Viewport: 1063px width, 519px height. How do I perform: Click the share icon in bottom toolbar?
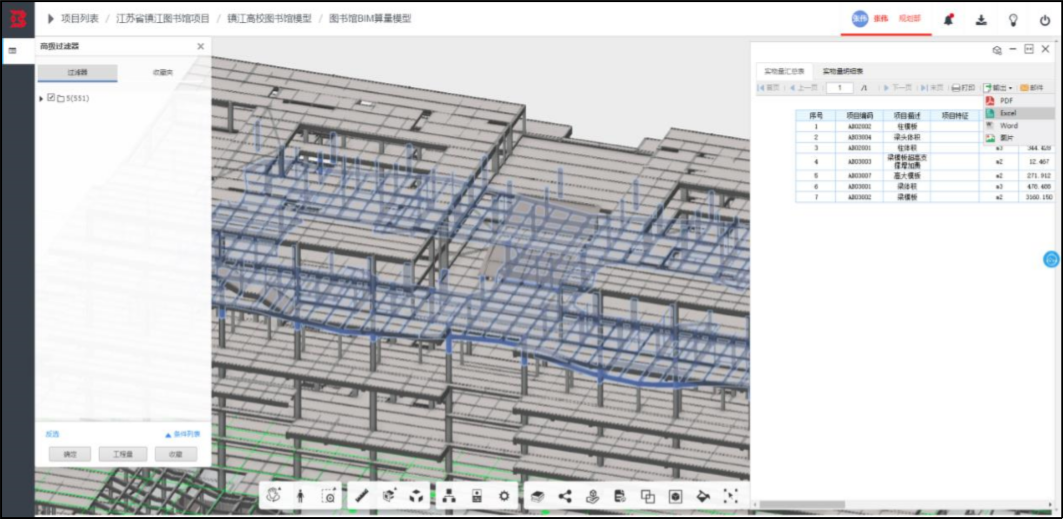pos(565,496)
